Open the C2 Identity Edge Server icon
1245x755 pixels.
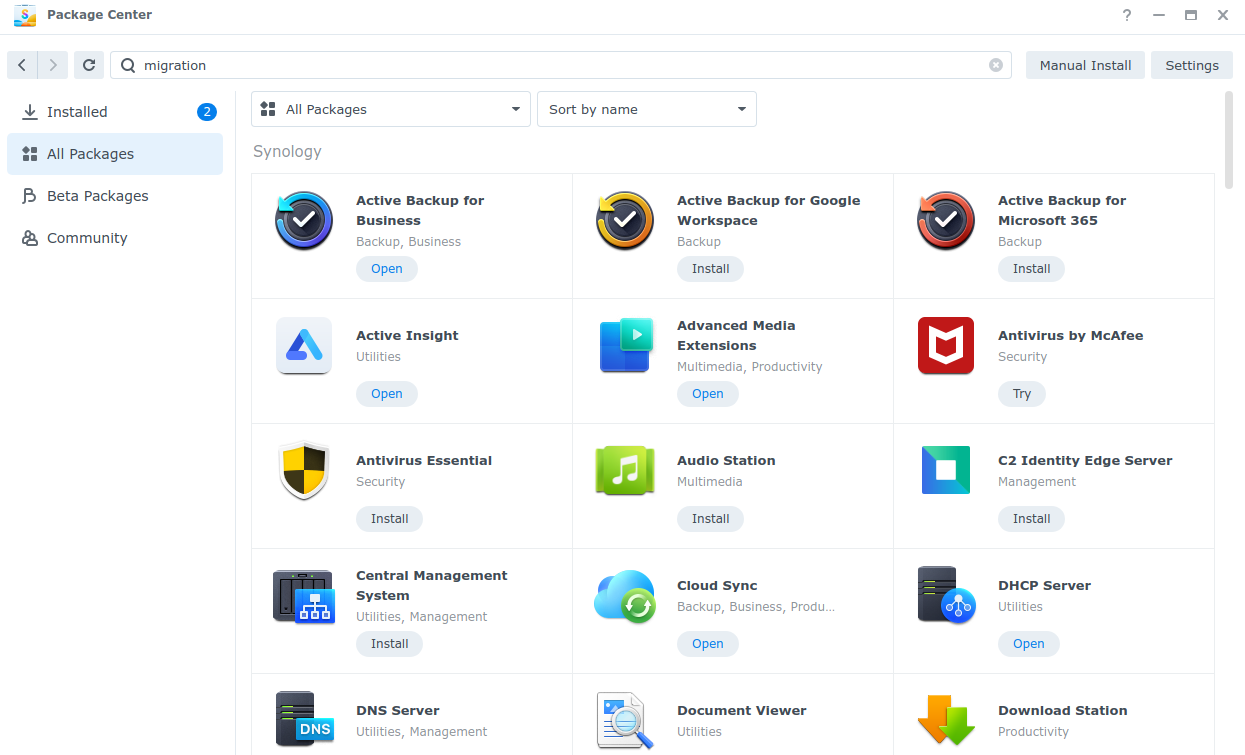[x=946, y=470]
